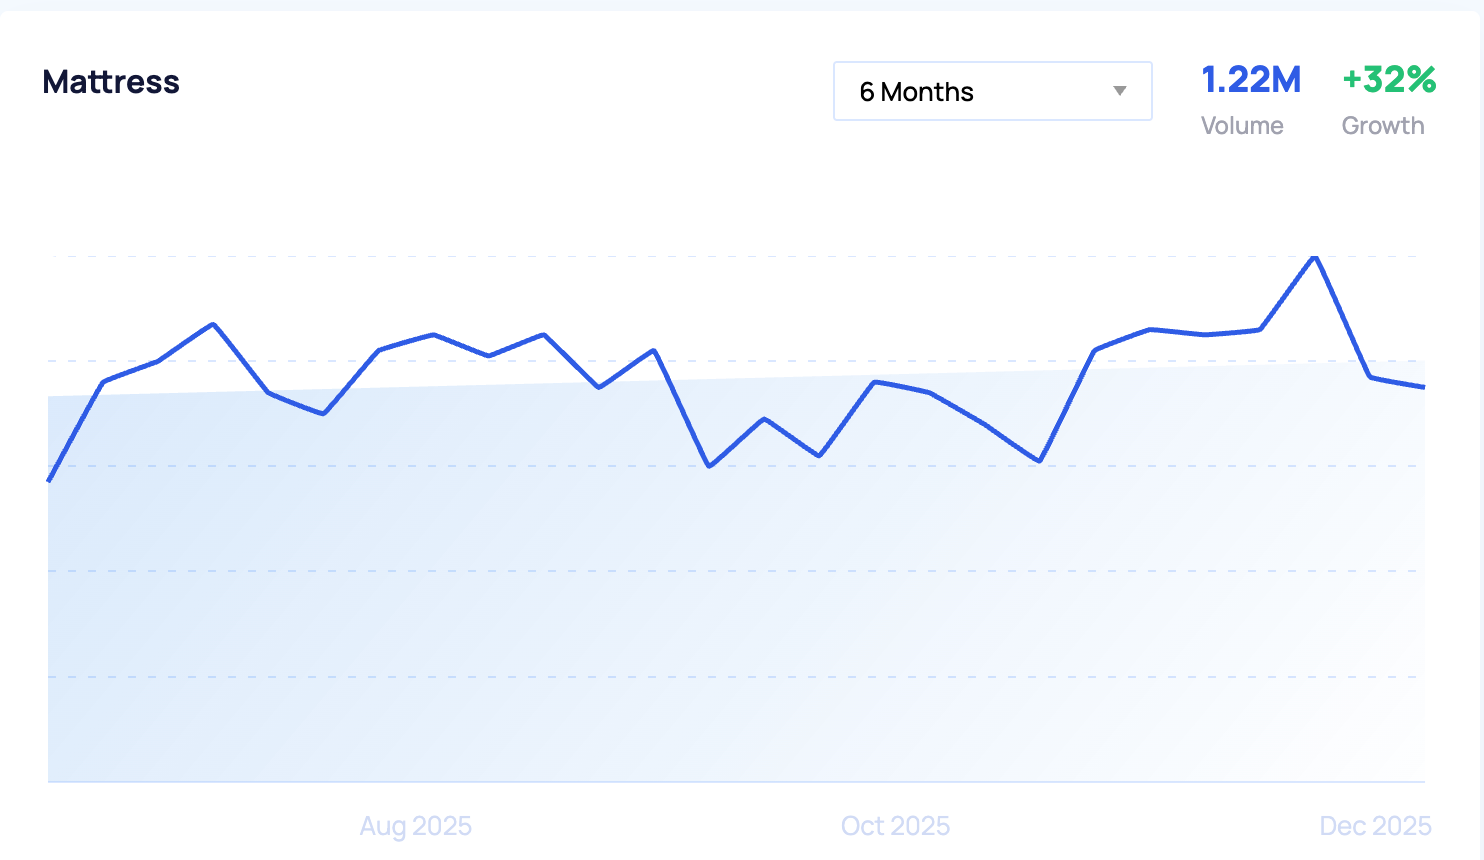Click the highest peak of the line

point(1315,257)
